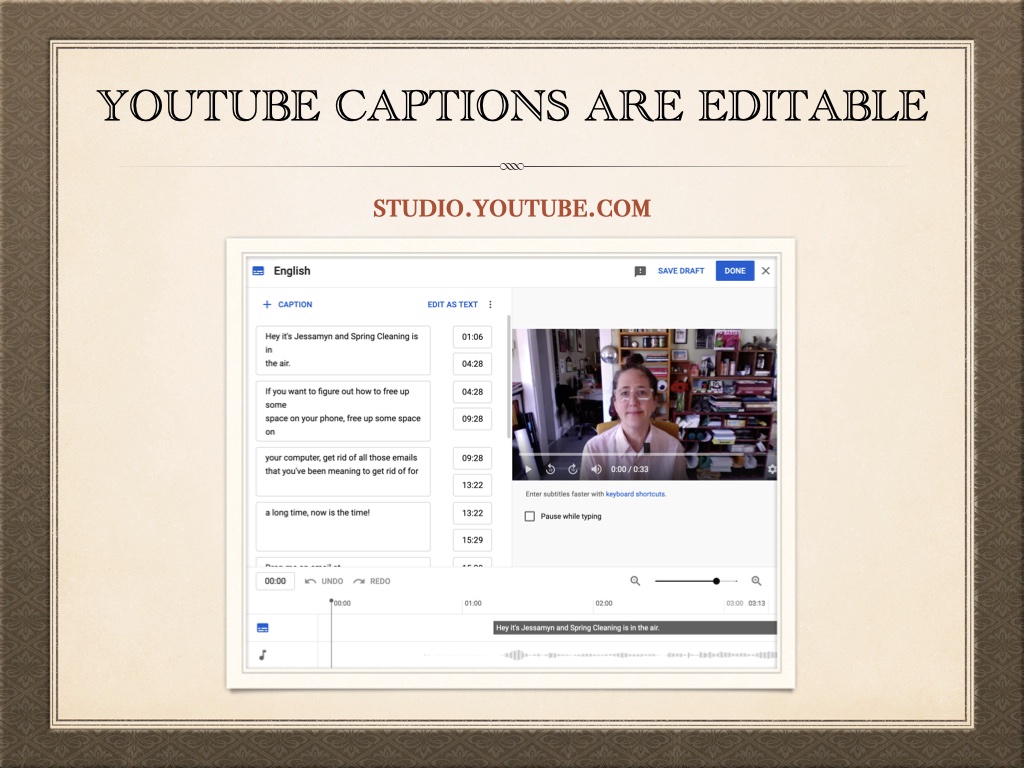Enable the Pause while typing checkbox
The image size is (1024, 768).
coord(530,517)
